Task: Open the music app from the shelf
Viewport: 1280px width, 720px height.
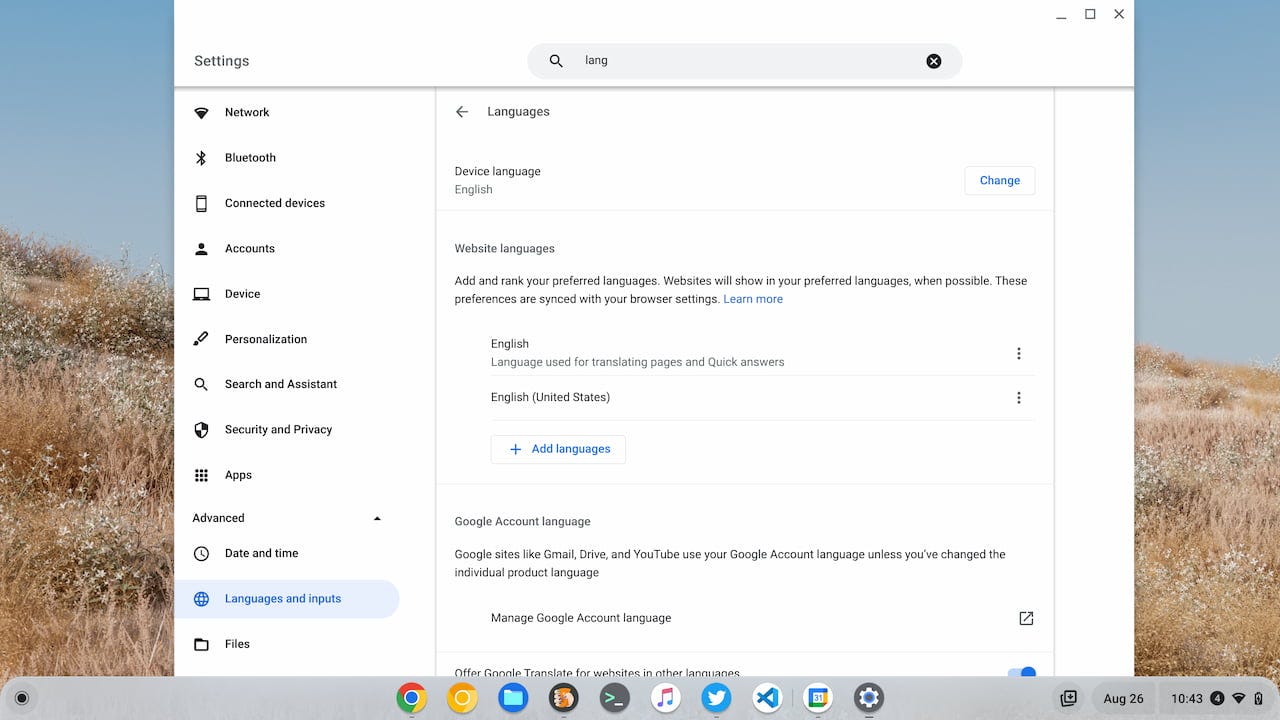Action: tap(666, 698)
